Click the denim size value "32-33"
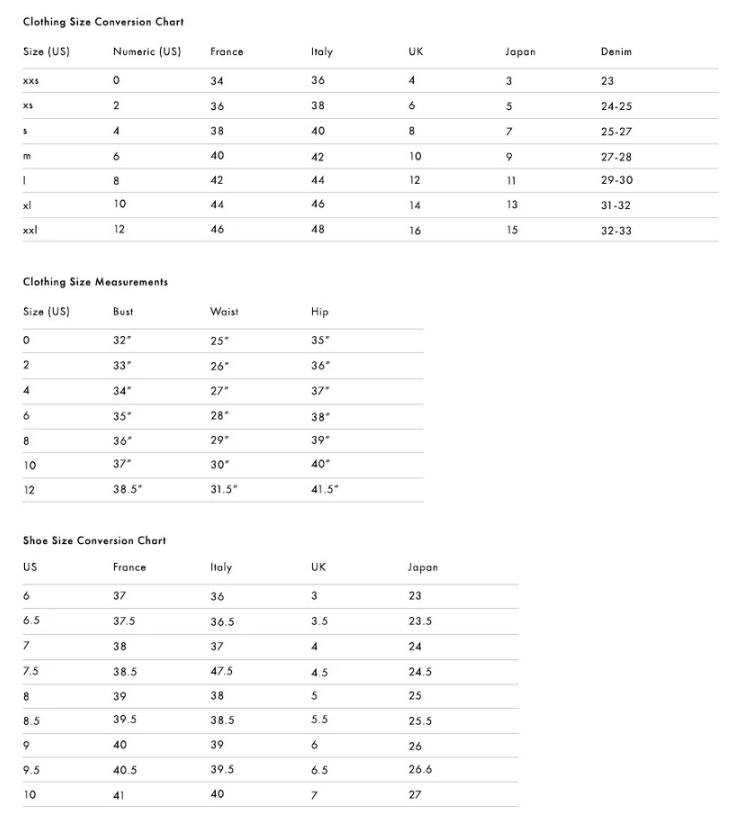739x828 pixels. (x=616, y=230)
